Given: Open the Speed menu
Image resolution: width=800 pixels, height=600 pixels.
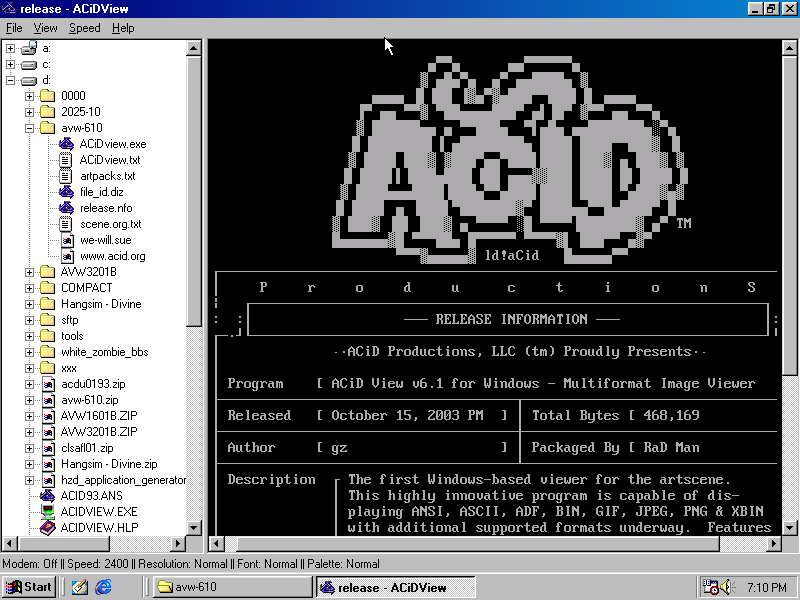Looking at the screenshot, I should pos(84,28).
